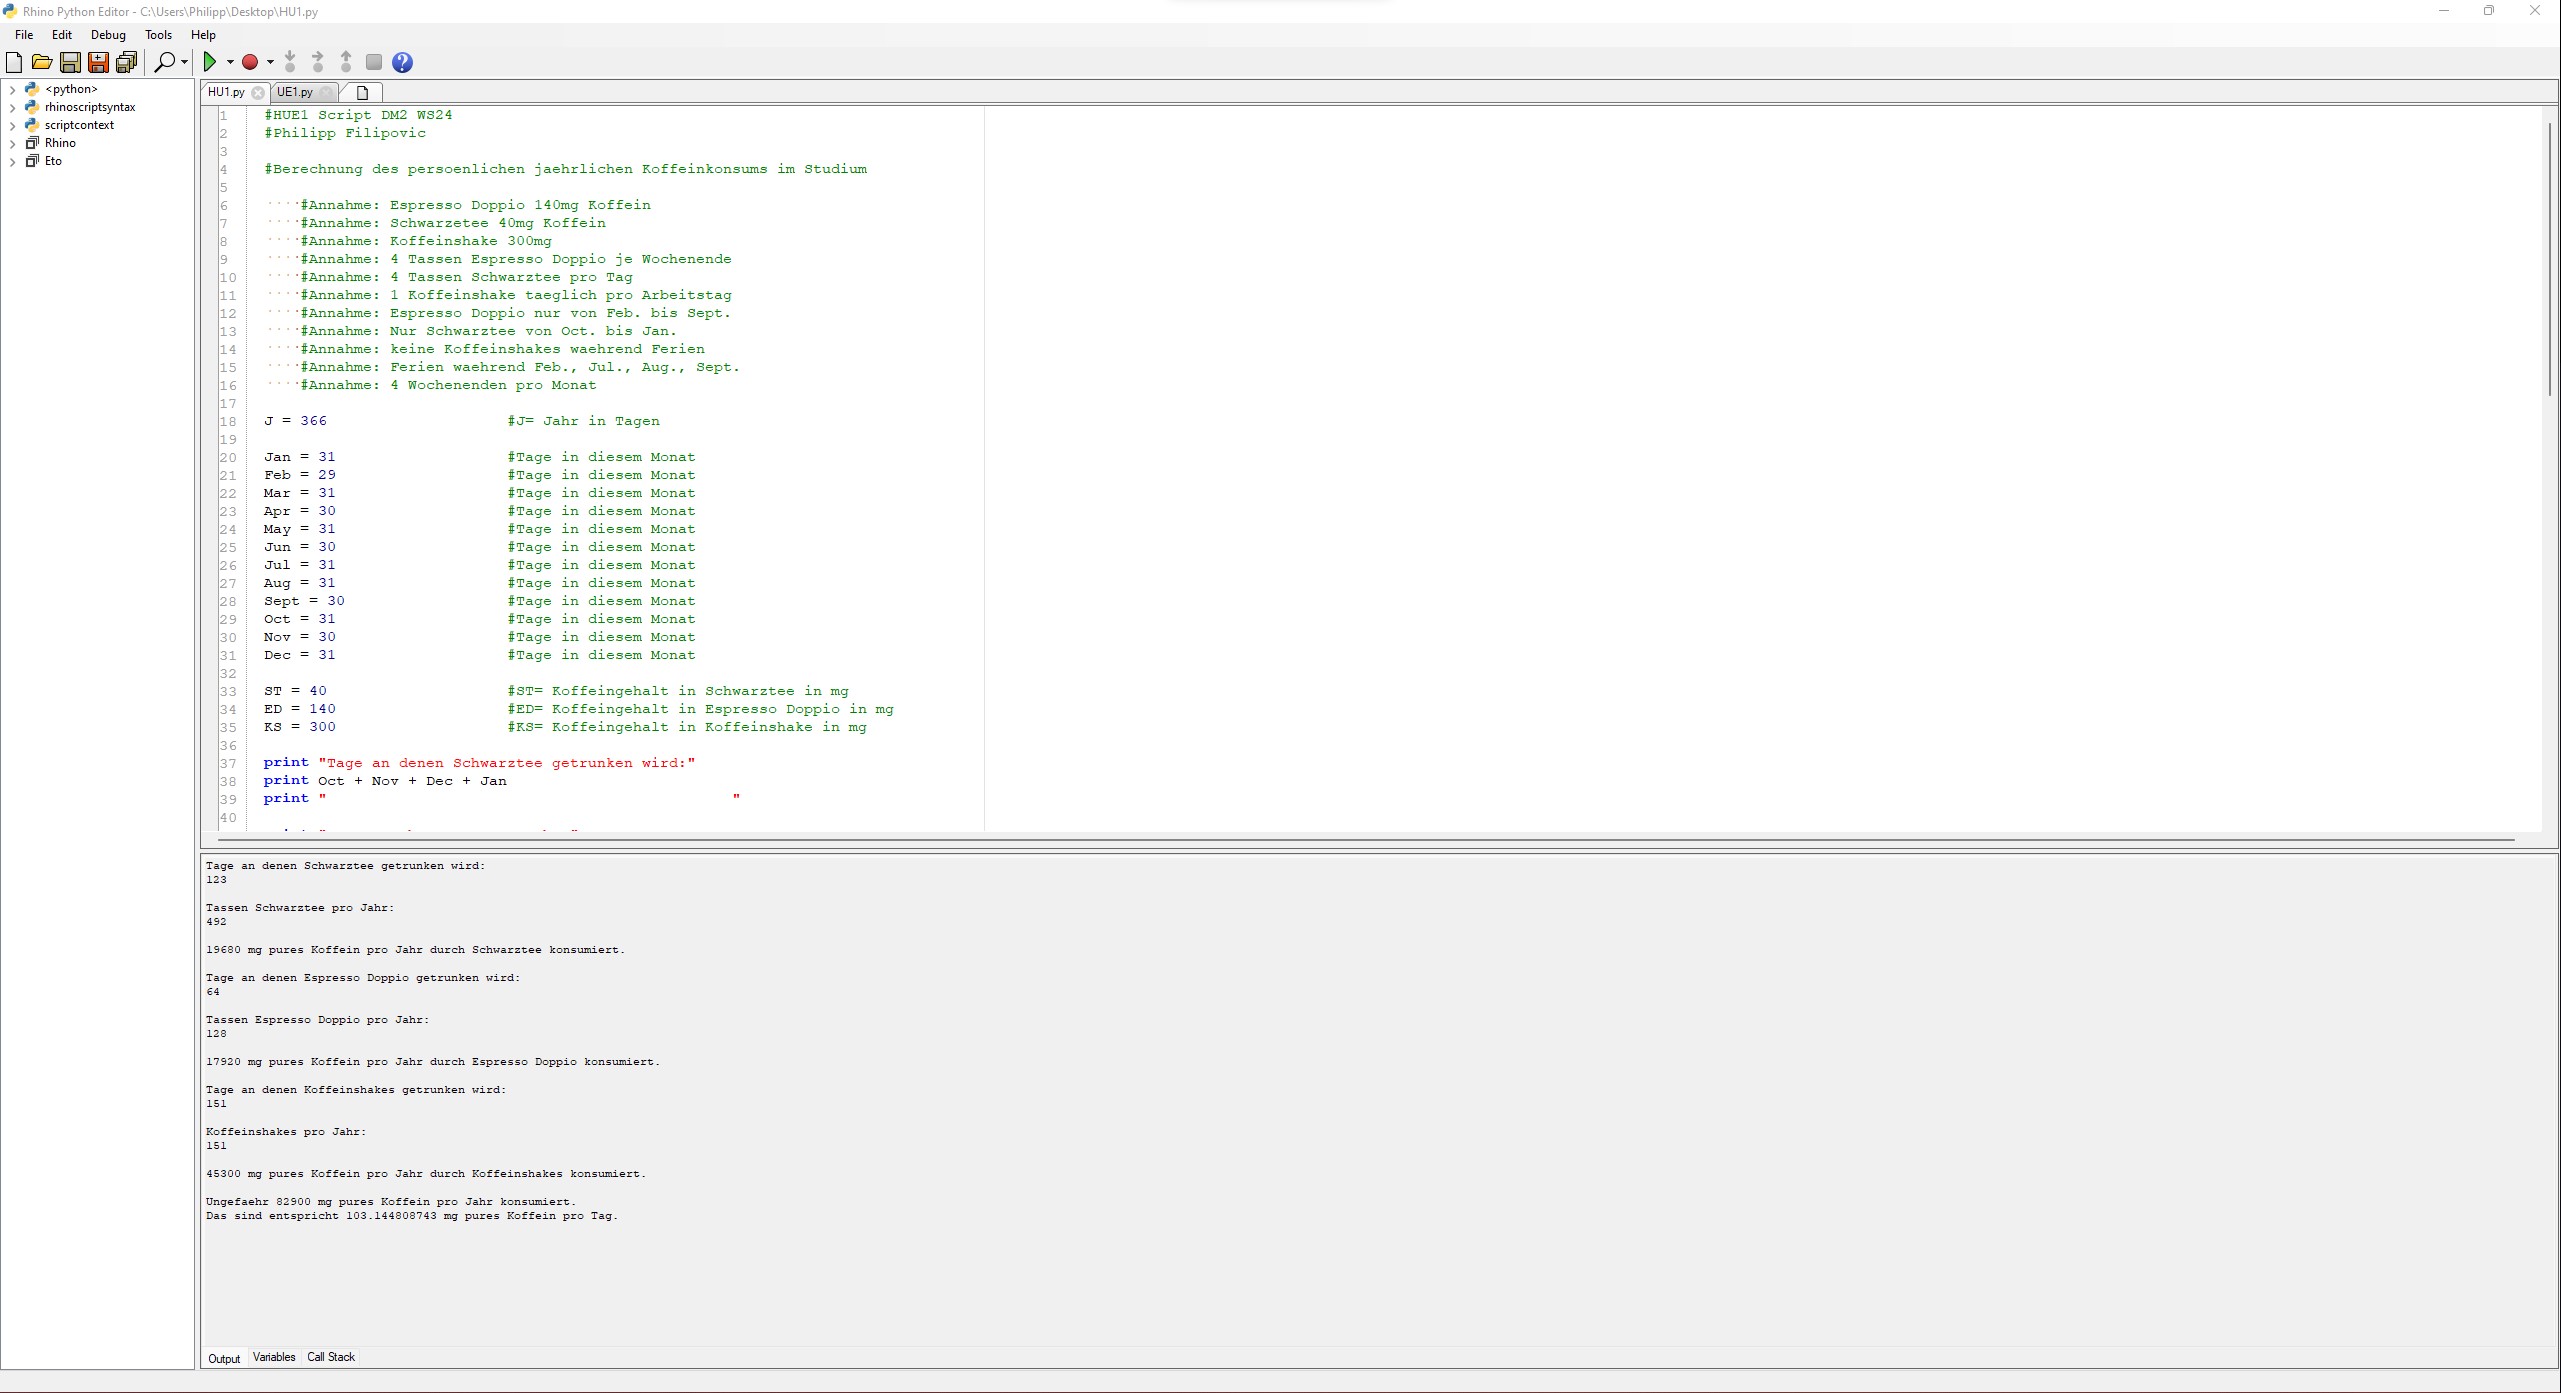
Task: Open the Help with the blue question icon
Action: point(402,62)
